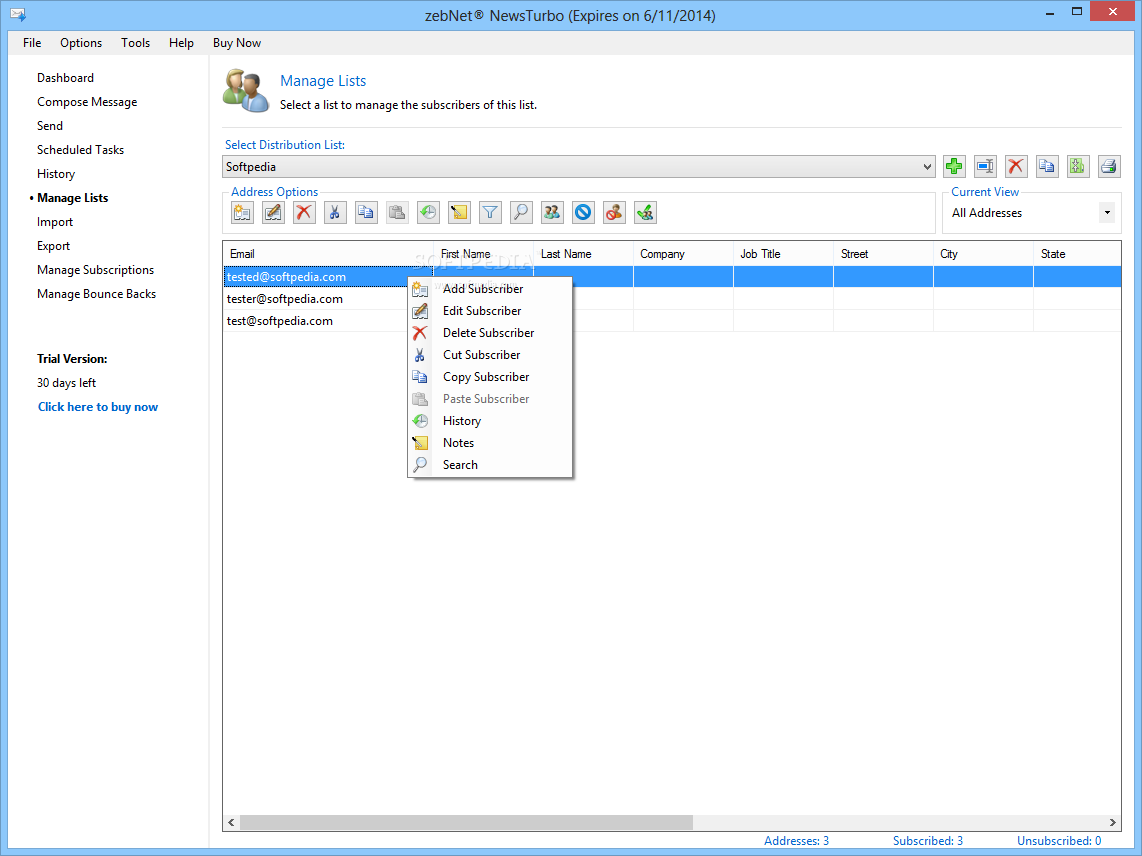
Task: Click the delete distribution list red X icon
Action: tap(1016, 166)
